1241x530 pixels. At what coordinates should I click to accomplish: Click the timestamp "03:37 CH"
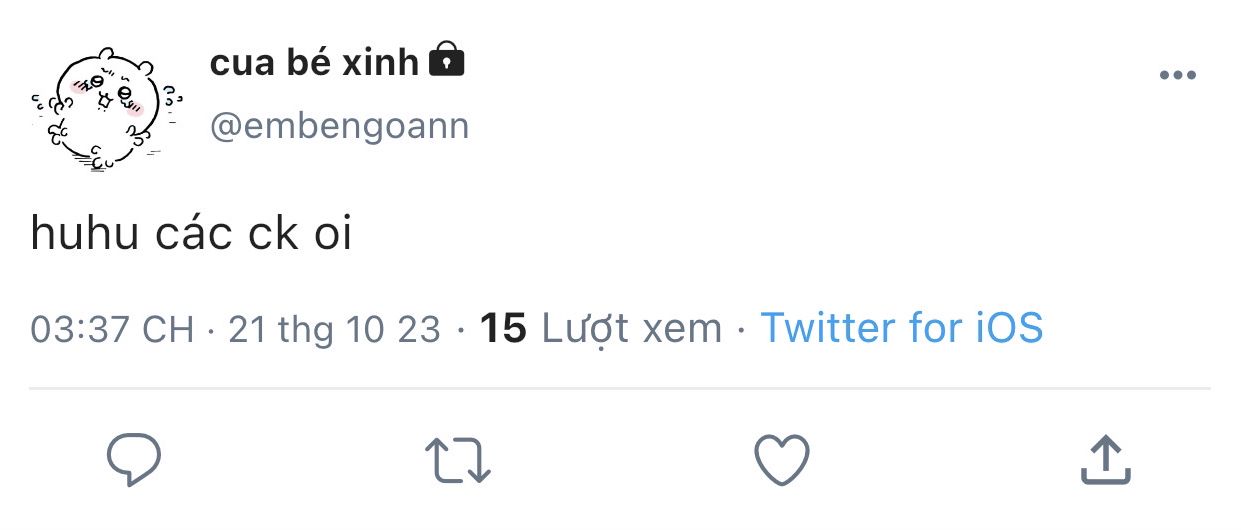[112, 329]
